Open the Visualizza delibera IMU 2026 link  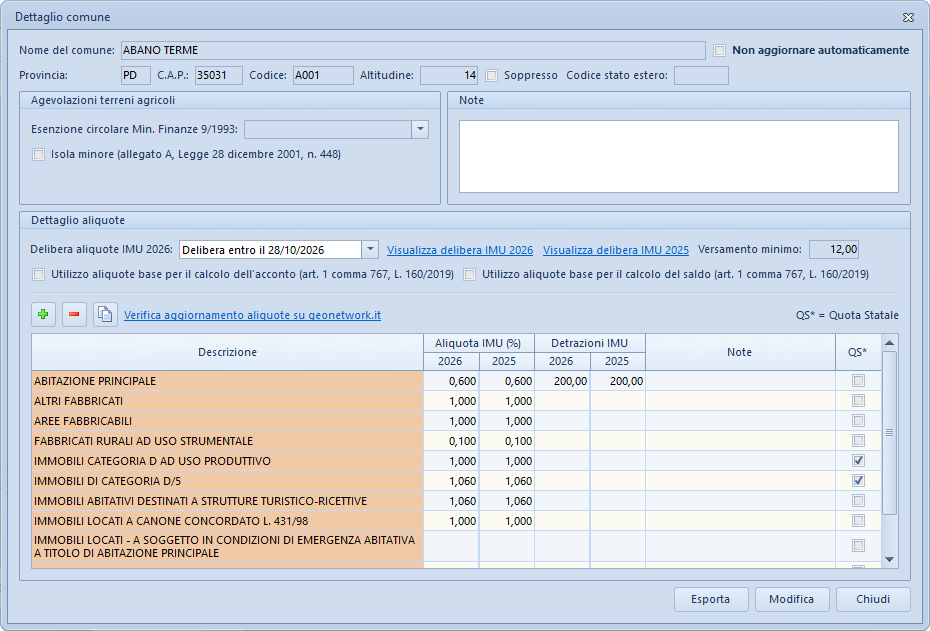click(460, 250)
